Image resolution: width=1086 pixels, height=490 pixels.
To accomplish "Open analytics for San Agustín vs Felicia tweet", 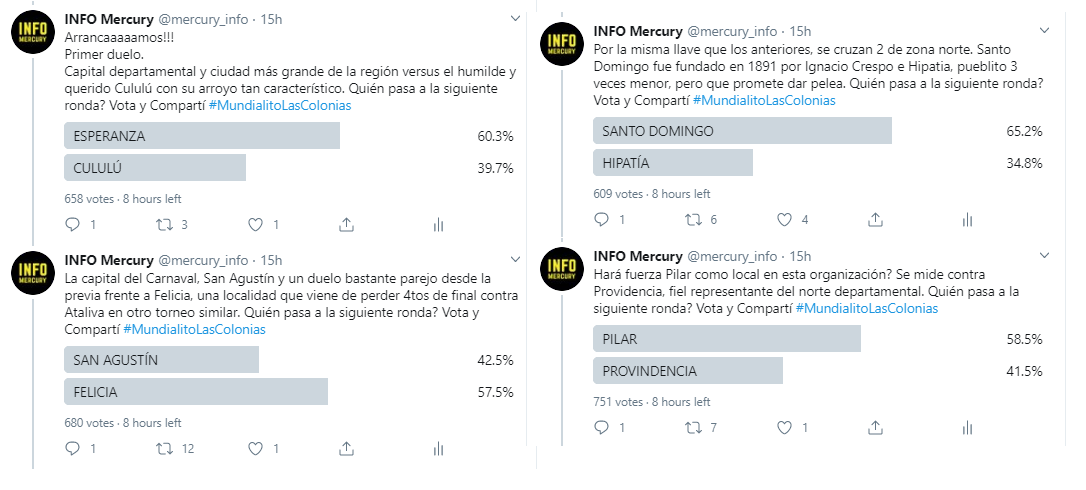I will click(438, 449).
